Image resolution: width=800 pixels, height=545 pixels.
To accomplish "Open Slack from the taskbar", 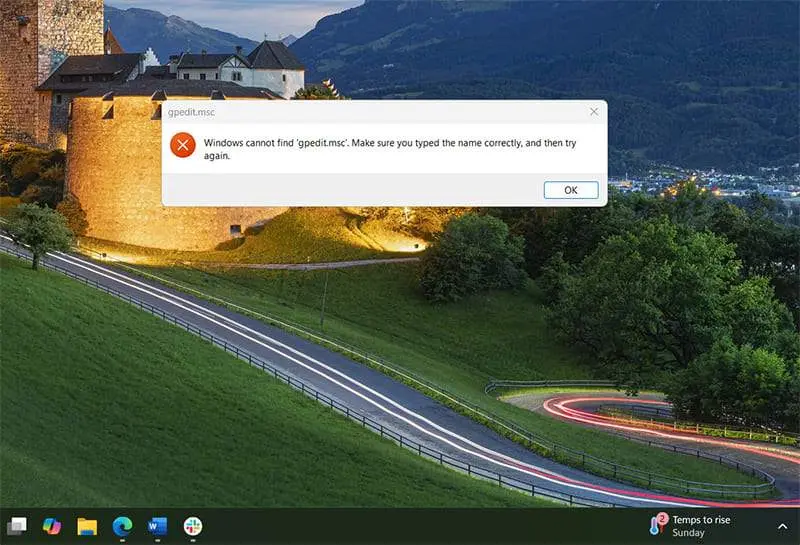I will [193, 526].
